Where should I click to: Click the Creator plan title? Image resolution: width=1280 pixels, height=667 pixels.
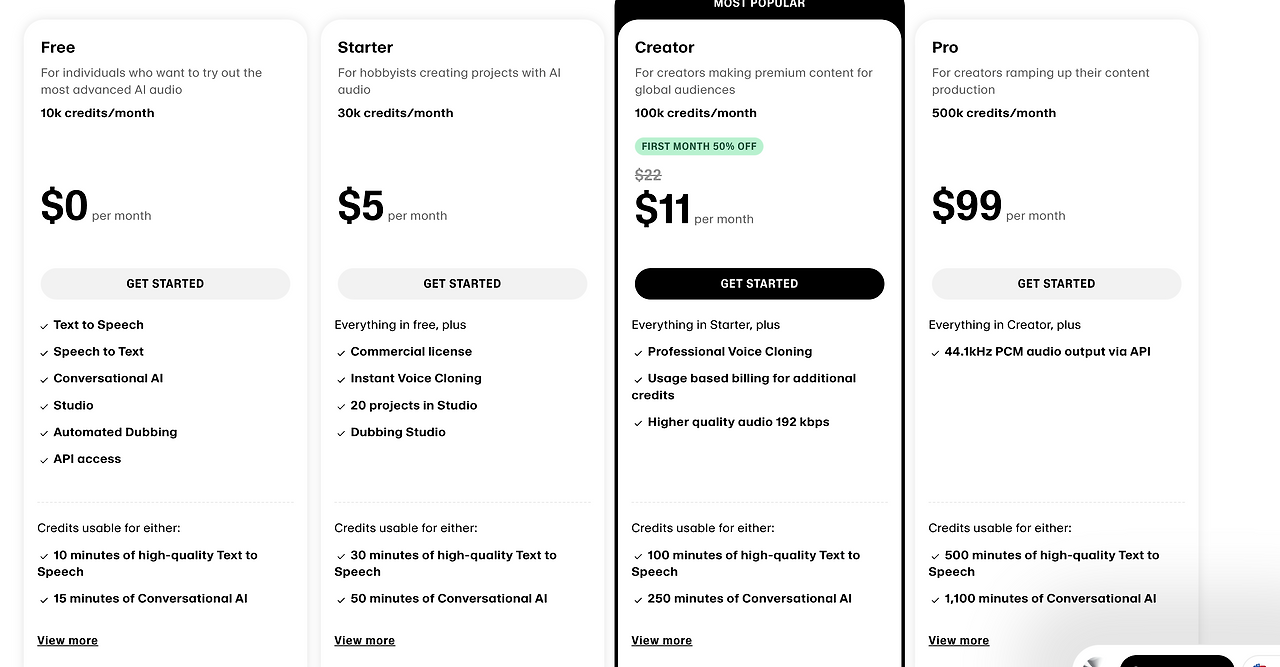[664, 47]
